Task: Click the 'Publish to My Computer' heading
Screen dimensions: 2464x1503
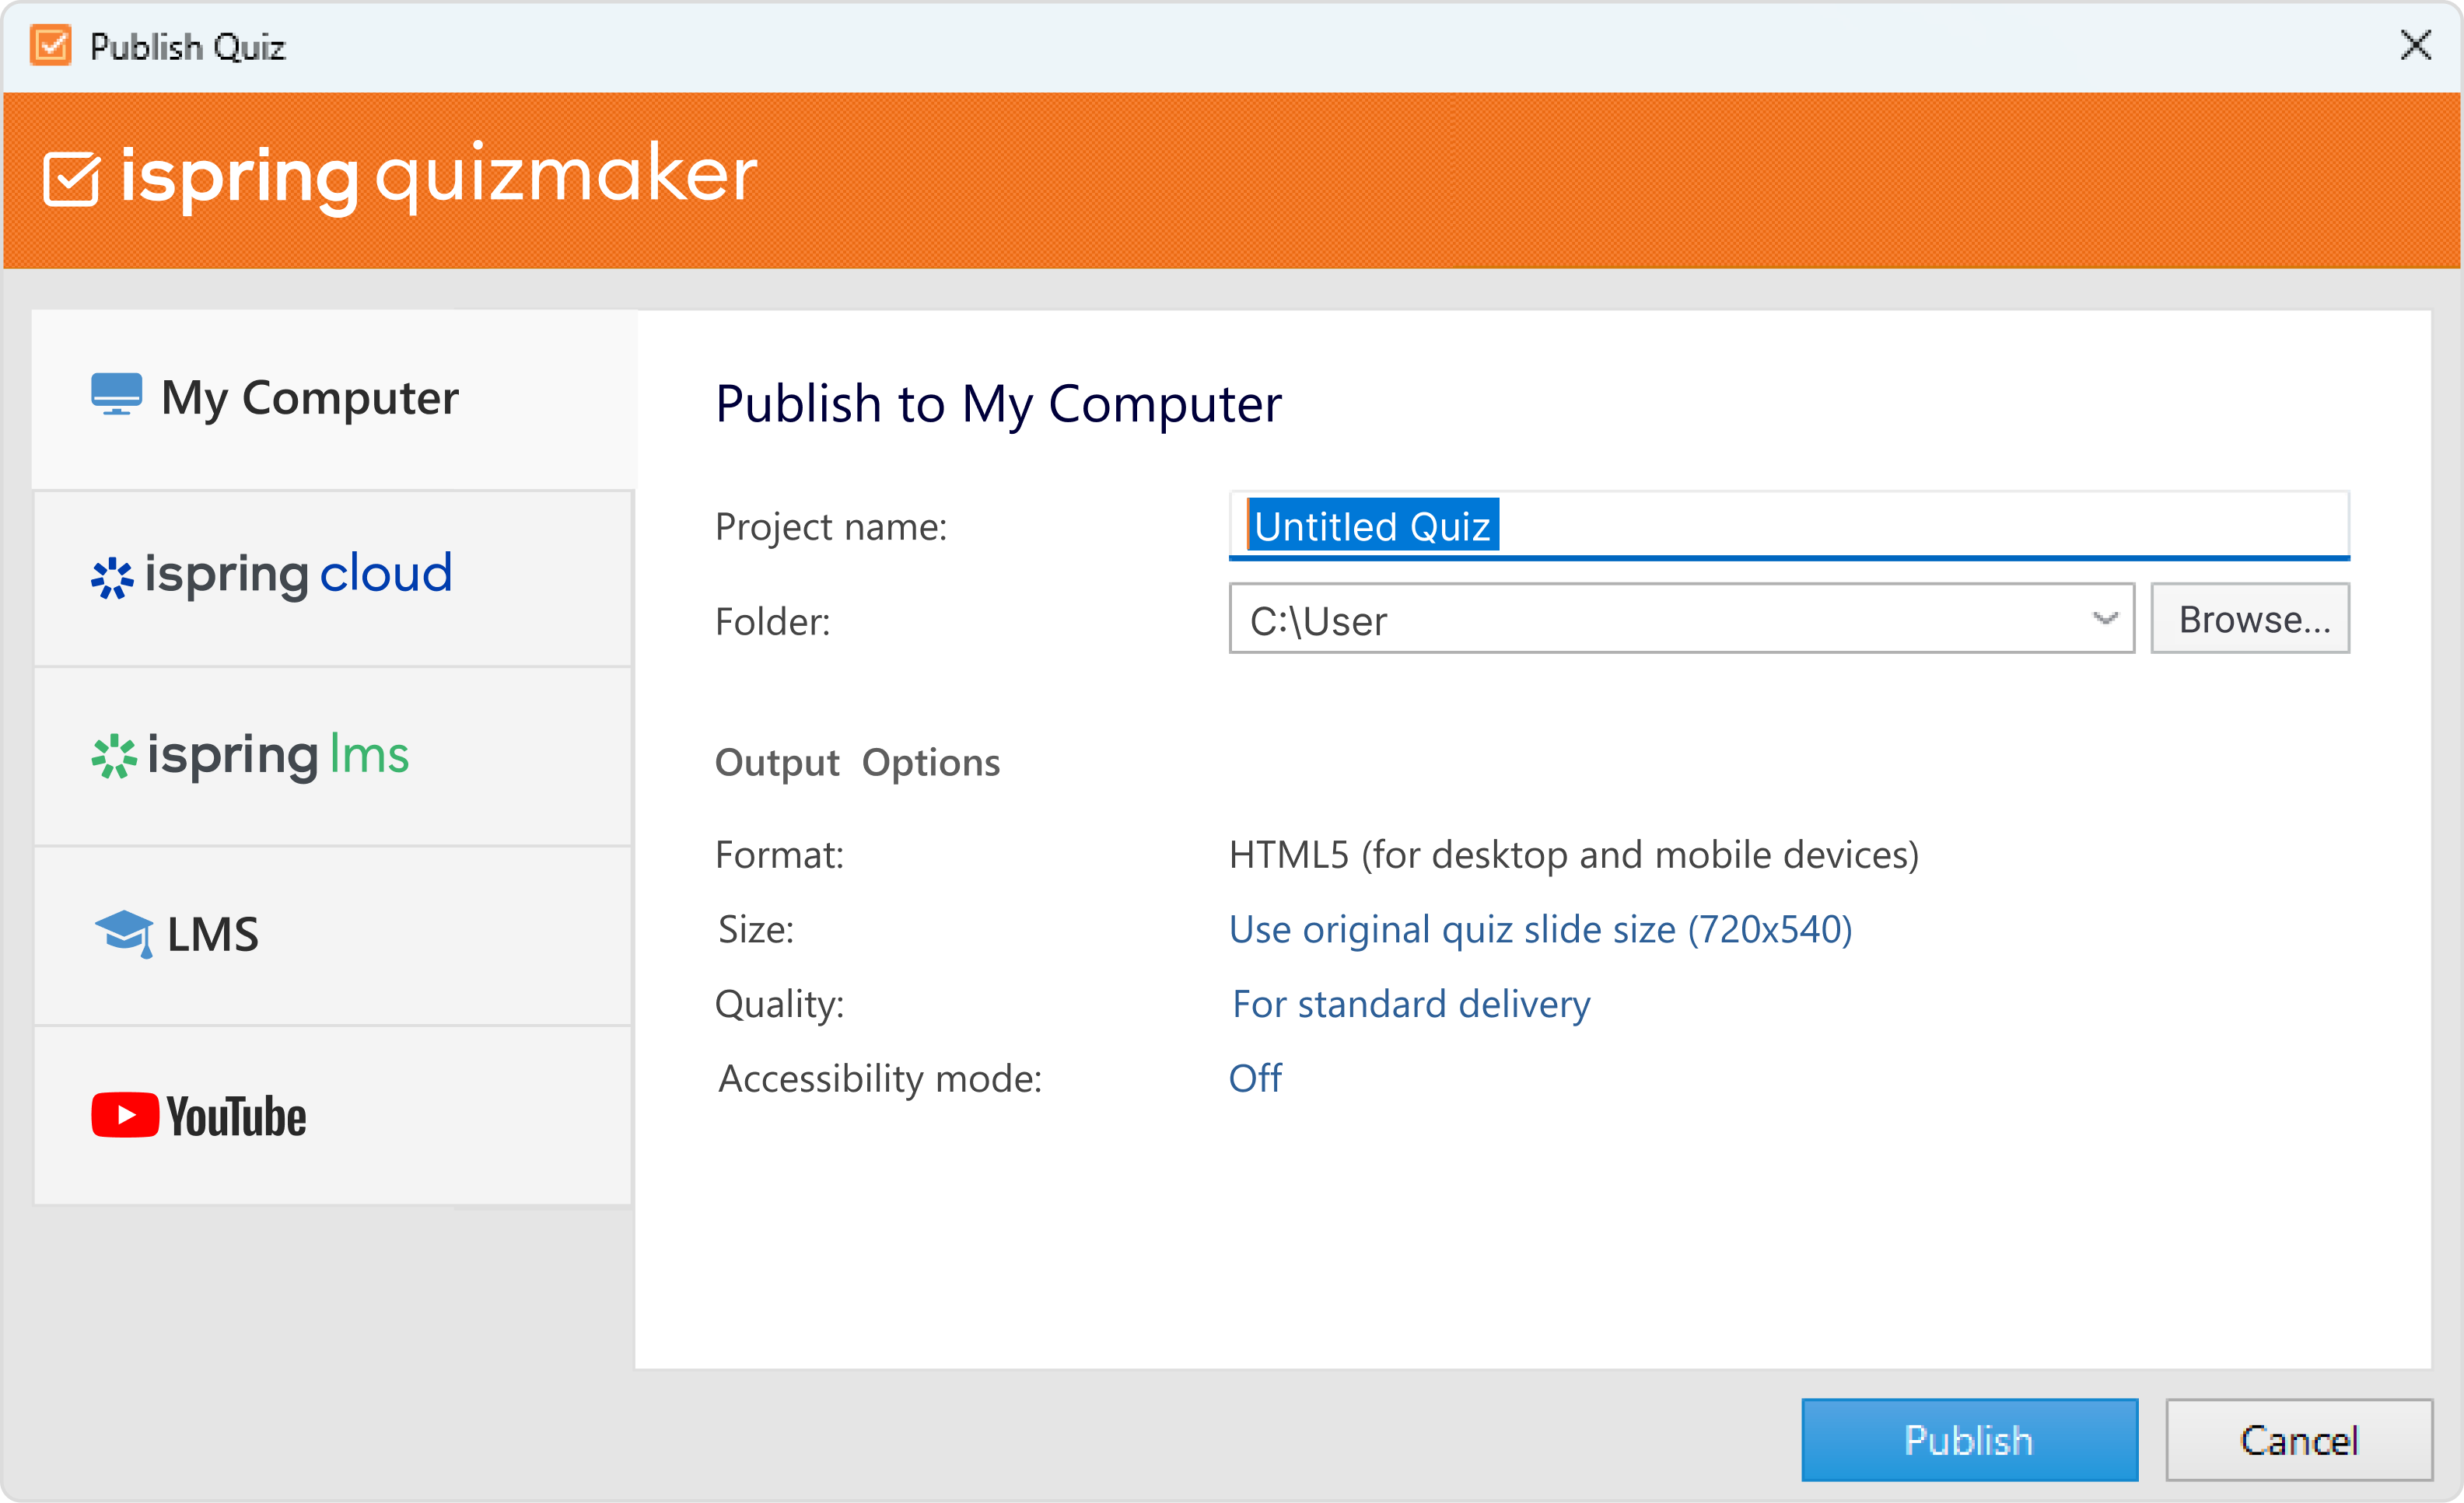Action: (x=998, y=404)
